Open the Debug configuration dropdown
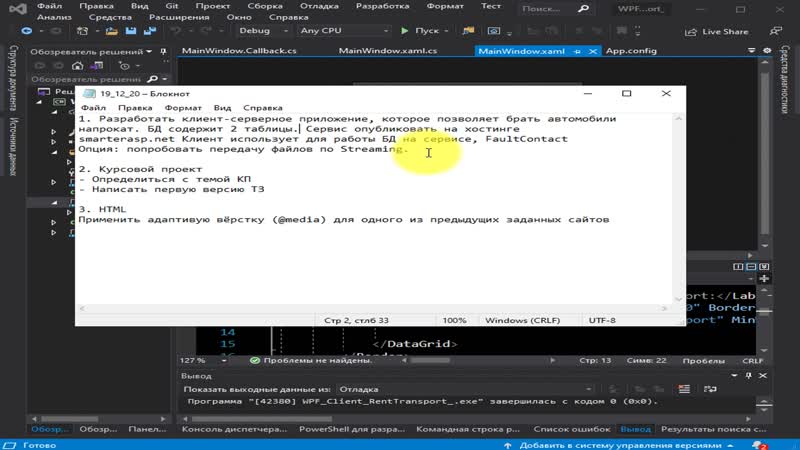The width and height of the screenshot is (800, 450). tap(263, 31)
